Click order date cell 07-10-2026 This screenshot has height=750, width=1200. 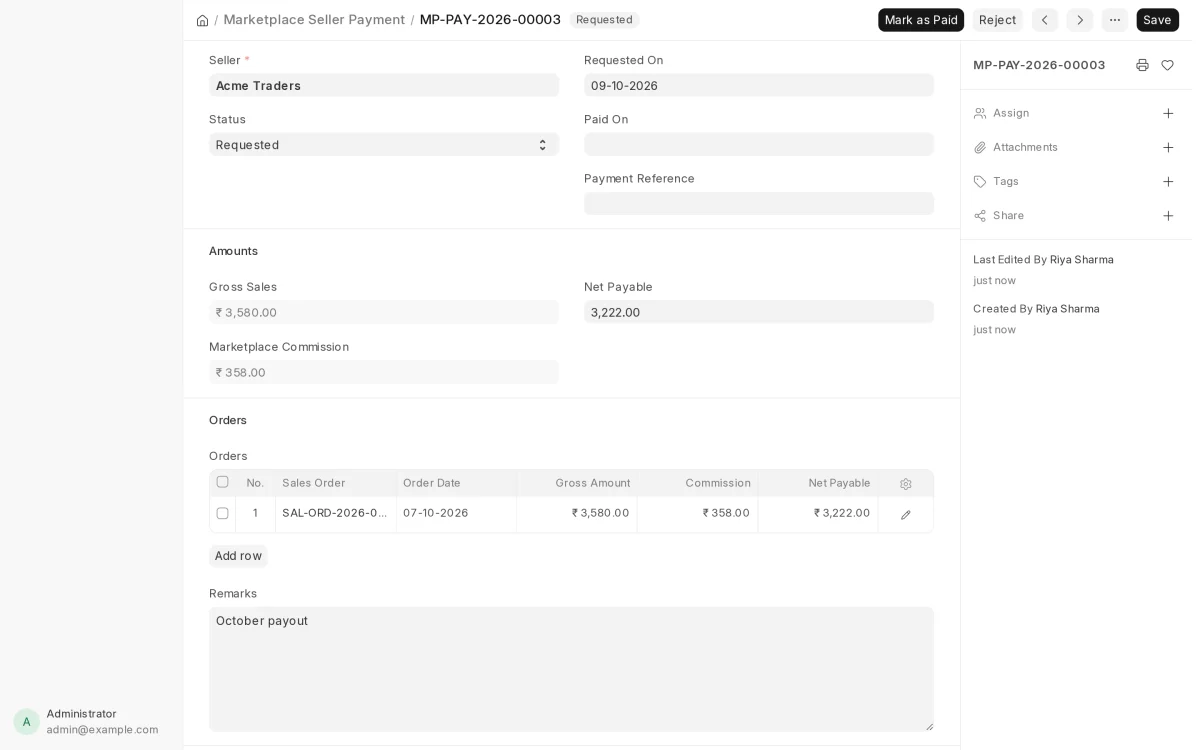pyautogui.click(x=456, y=513)
